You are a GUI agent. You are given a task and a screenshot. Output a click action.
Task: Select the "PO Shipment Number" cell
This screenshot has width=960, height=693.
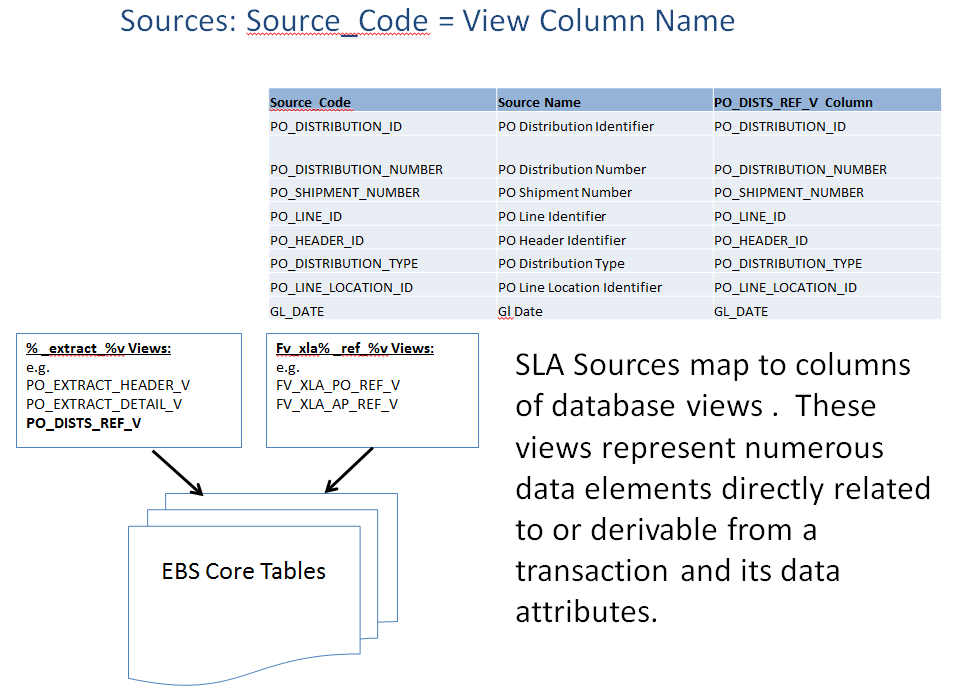(565, 192)
